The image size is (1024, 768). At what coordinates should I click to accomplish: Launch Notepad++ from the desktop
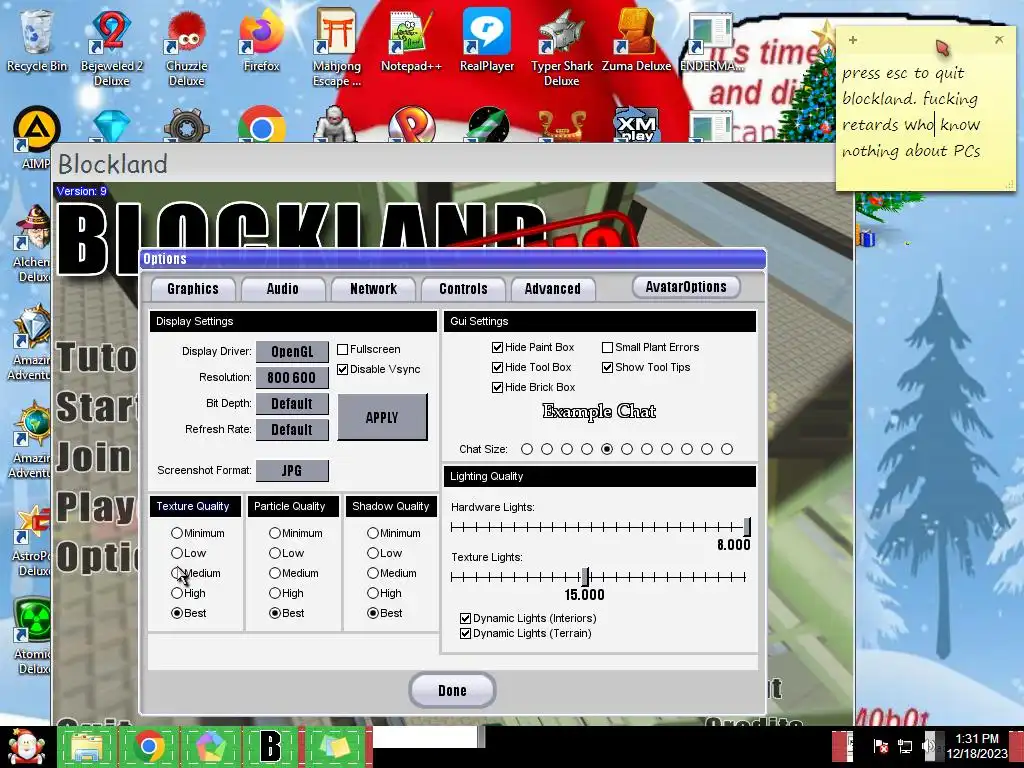(411, 40)
